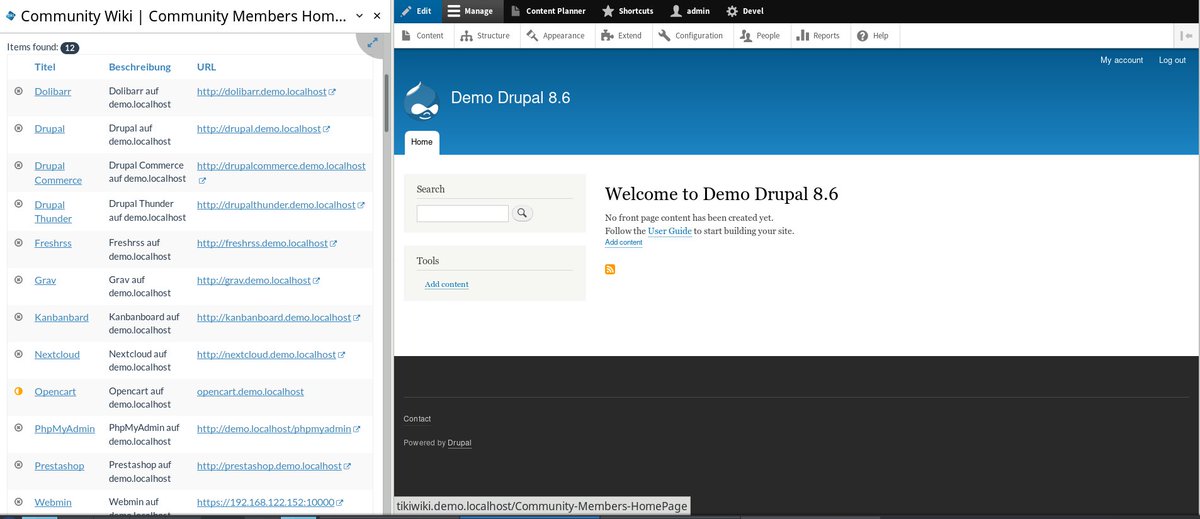Open the Dolibarr title link
Viewport: 1200px width, 519px height.
(53, 91)
